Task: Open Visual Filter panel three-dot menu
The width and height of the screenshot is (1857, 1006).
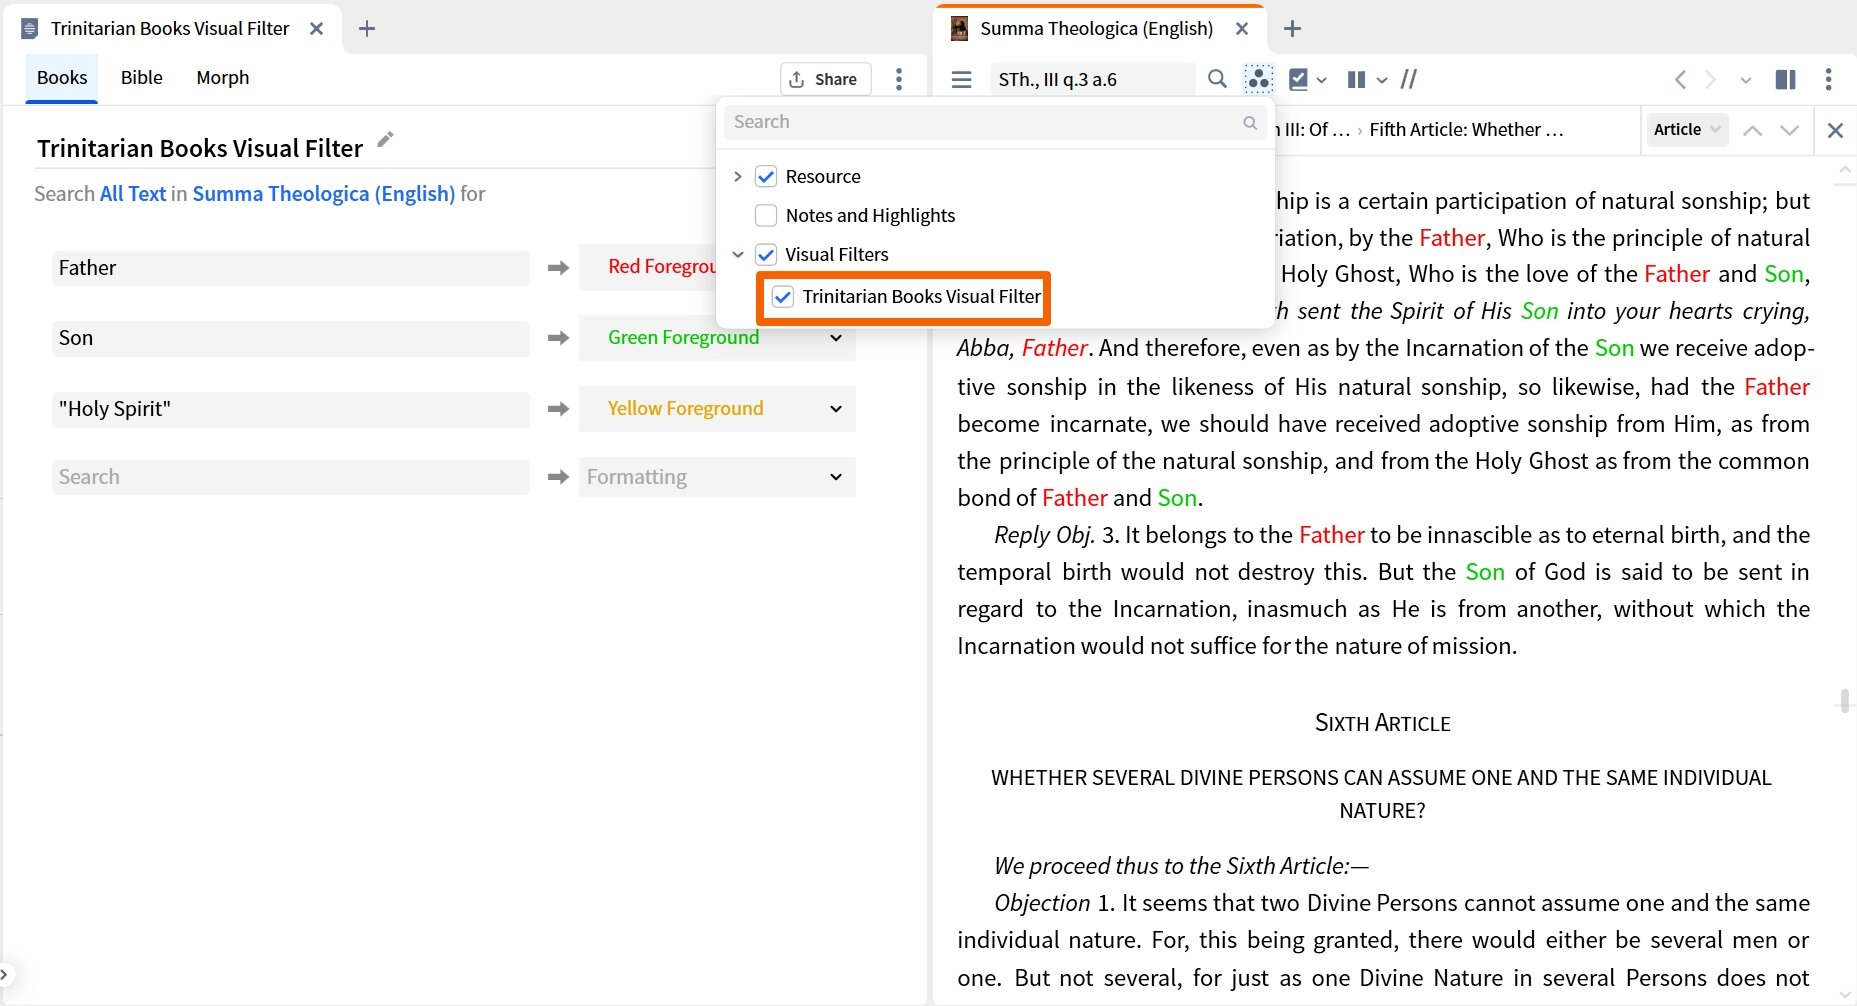Action: point(899,79)
